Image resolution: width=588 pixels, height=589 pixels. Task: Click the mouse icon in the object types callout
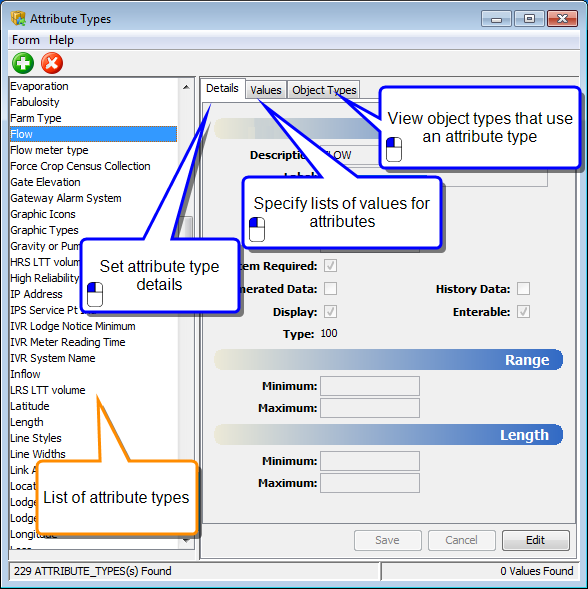pyautogui.click(x=394, y=149)
